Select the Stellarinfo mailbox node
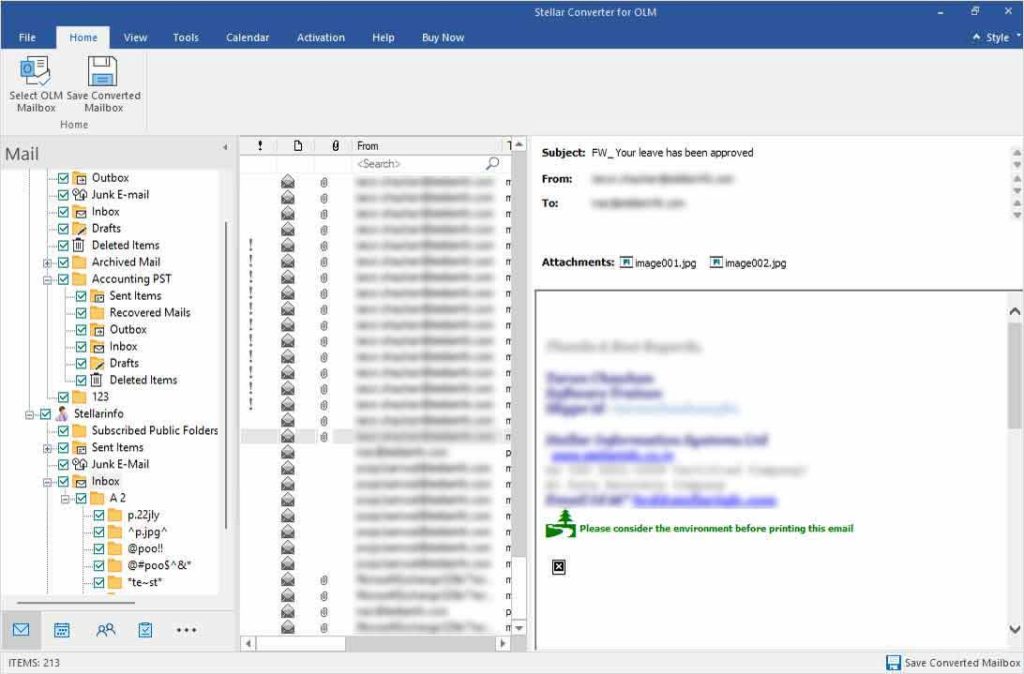This screenshot has width=1024, height=674. pos(99,413)
